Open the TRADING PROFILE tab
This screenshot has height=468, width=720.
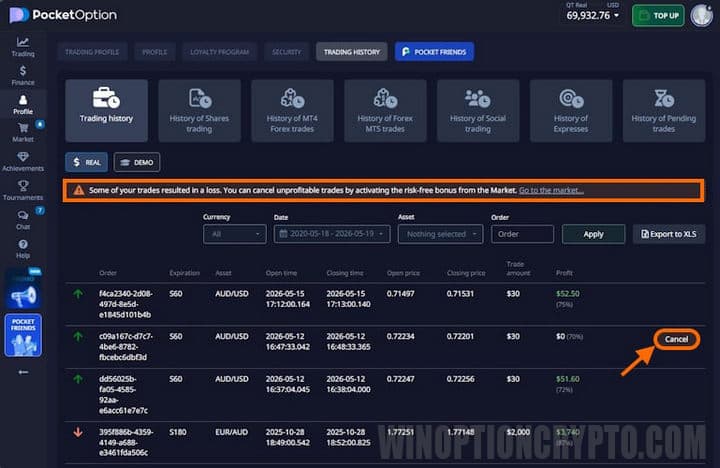tap(92, 52)
